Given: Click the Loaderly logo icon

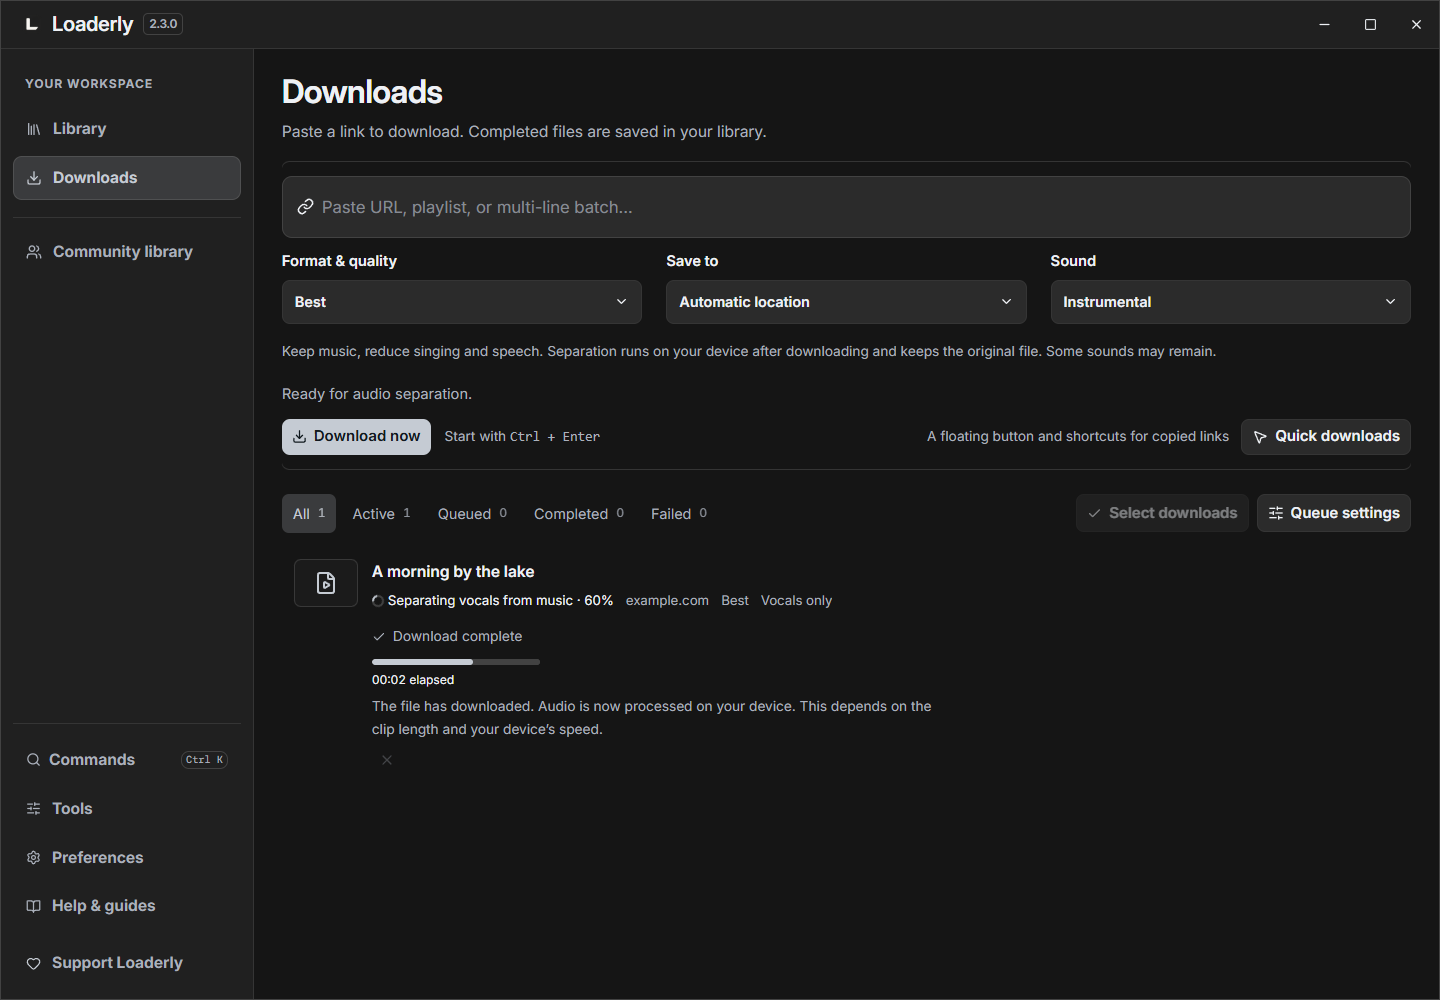Looking at the screenshot, I should pos(32,24).
